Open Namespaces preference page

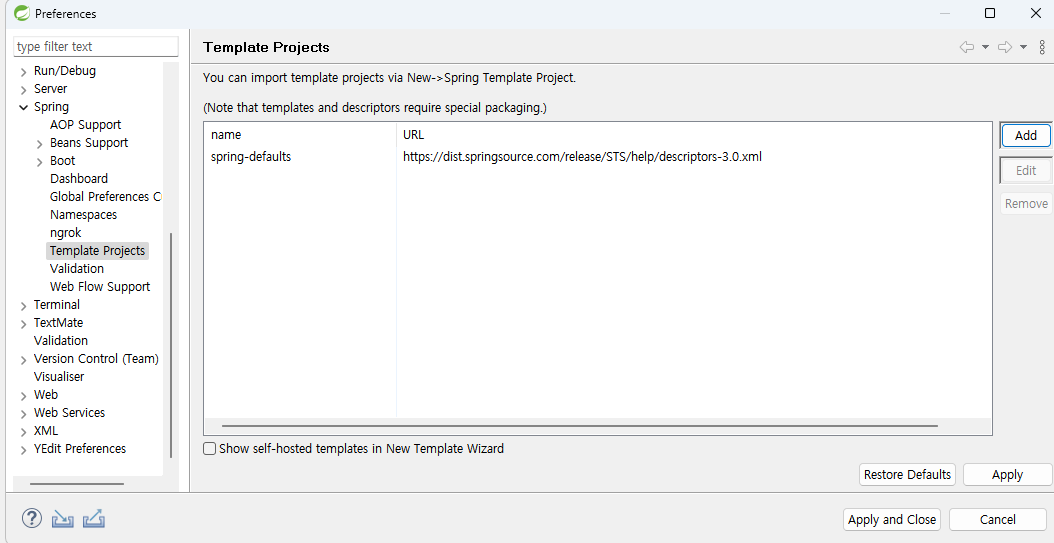[83, 214]
